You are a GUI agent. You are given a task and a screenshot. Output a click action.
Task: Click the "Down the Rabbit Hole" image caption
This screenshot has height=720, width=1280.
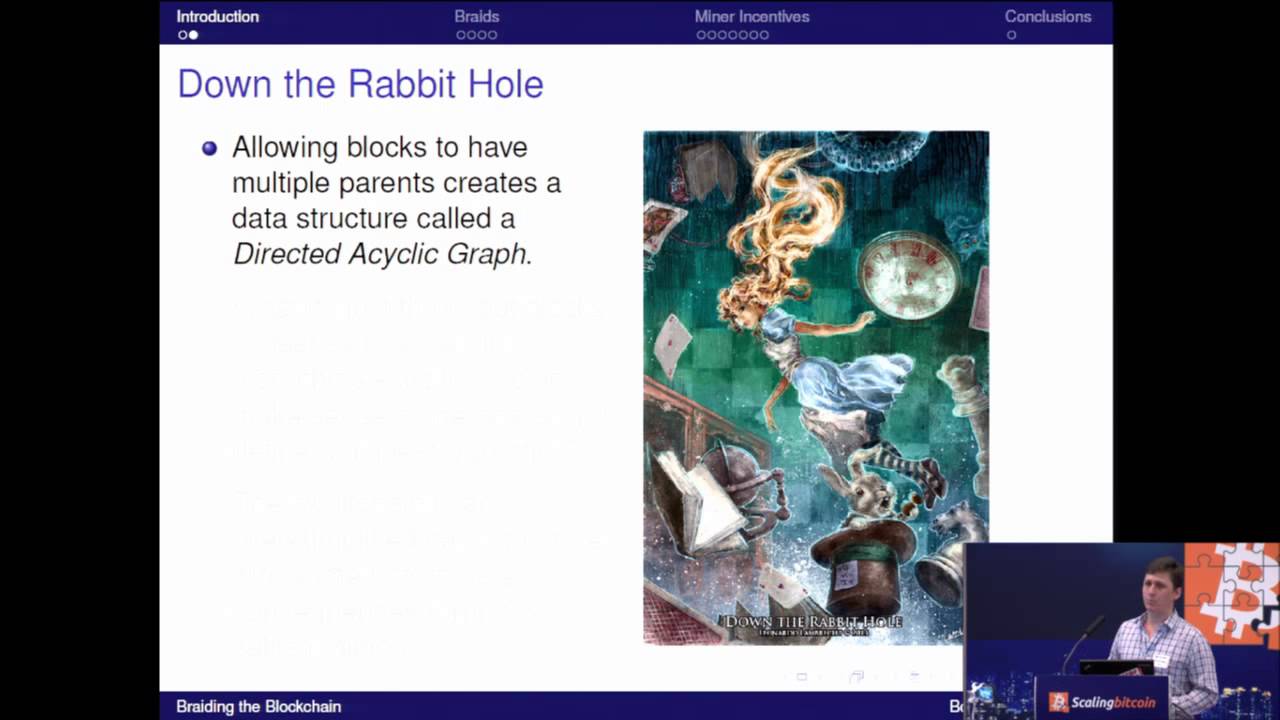point(813,622)
